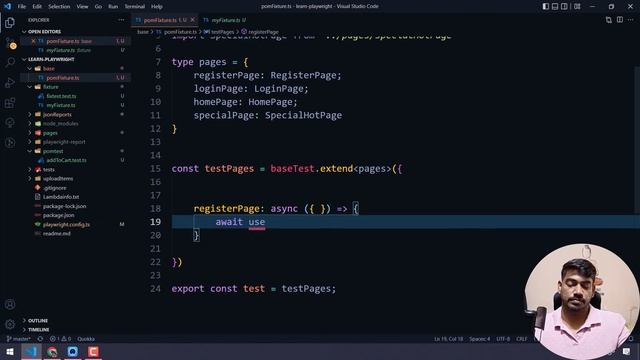
Task: Expand the playwright-report folder
Action: 64,142
